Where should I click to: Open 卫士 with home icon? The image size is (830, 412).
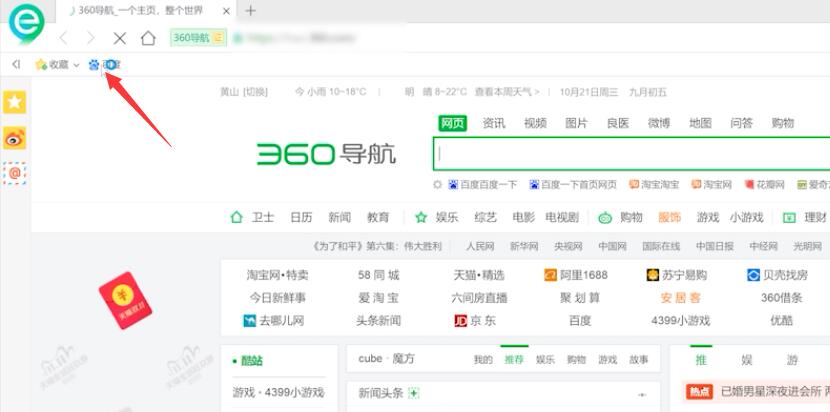pyautogui.click(x=252, y=217)
